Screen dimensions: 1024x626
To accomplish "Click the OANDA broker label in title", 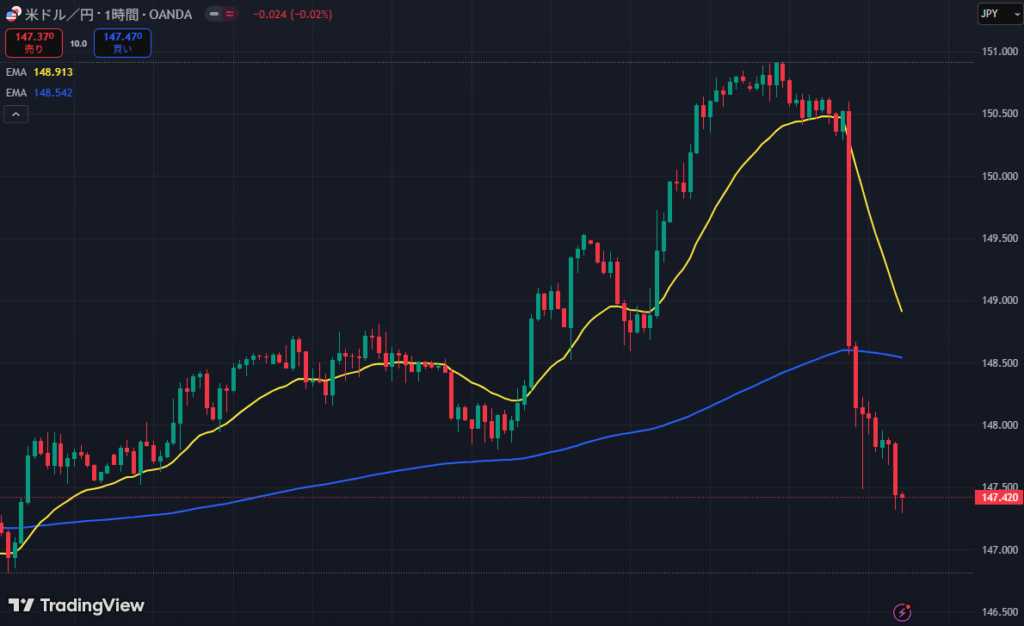I will point(171,14).
